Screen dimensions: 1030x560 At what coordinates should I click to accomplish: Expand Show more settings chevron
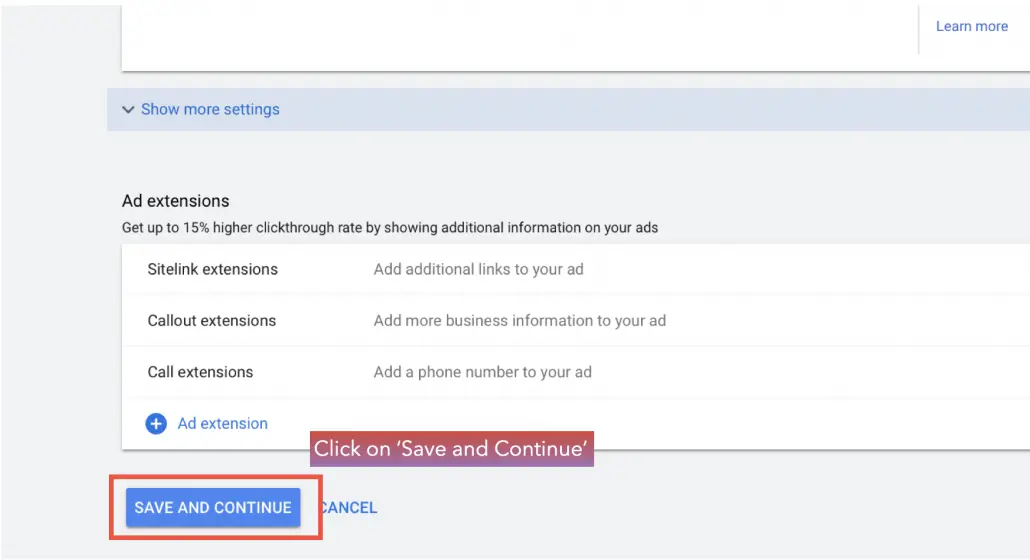128,110
